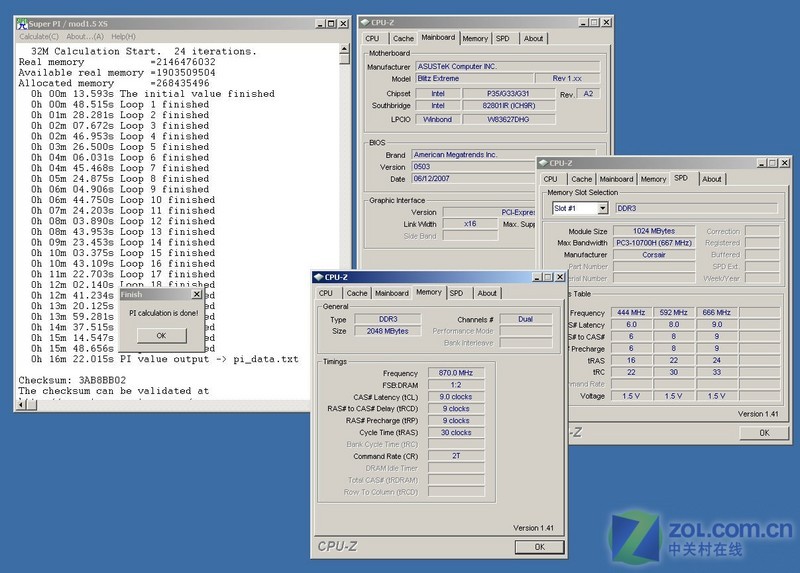Open Mainboard tab in SPD CPU-Z window
Viewport: 800px width, 573px height.
pos(616,179)
